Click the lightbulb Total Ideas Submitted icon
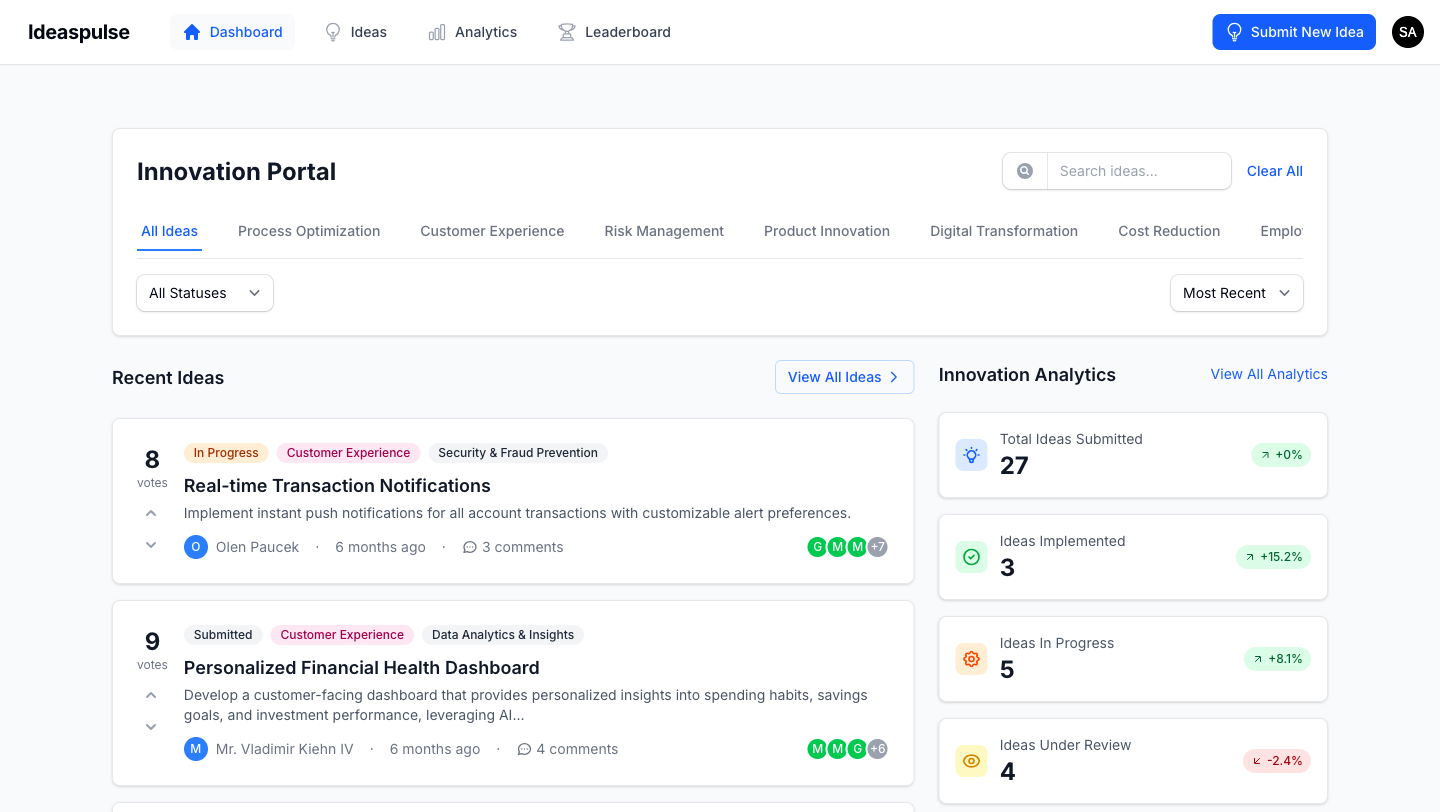This screenshot has height=812, width=1440. 971,455
